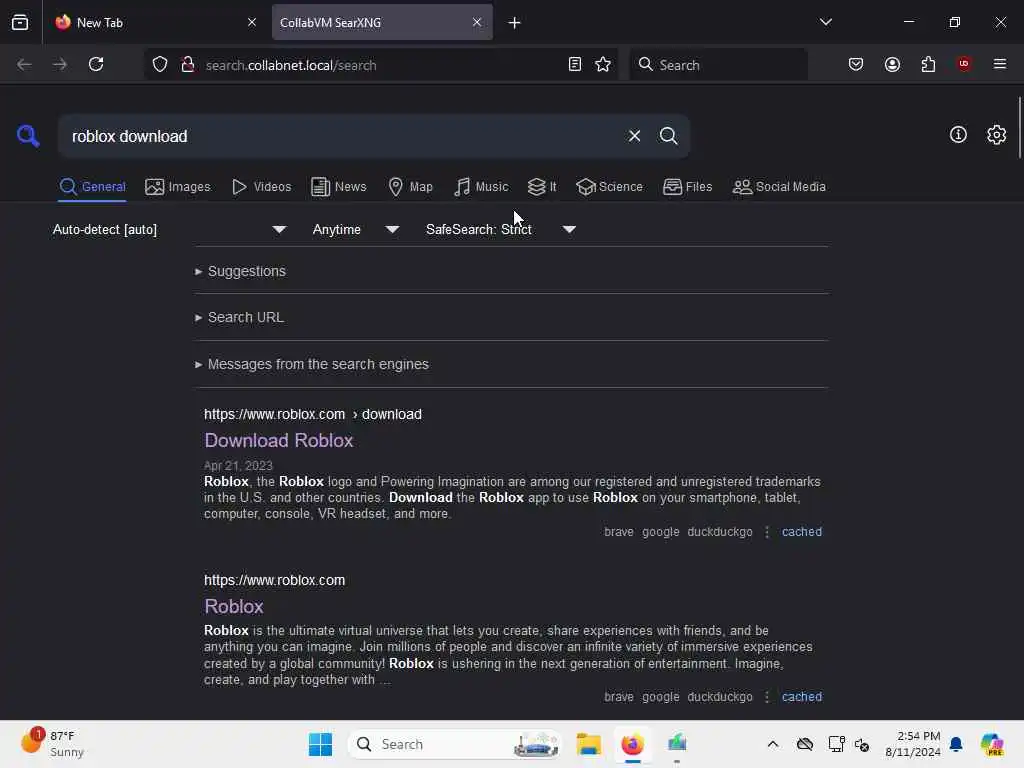Open the Firefox View icon at top left
Screen dimensions: 1024x768
20,22
